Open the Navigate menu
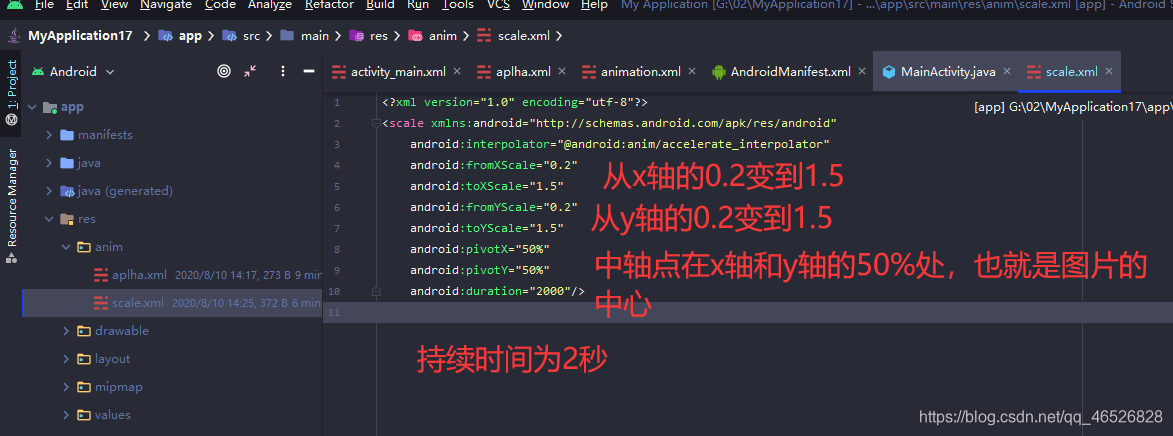Image resolution: width=1173 pixels, height=436 pixels. coord(165,4)
